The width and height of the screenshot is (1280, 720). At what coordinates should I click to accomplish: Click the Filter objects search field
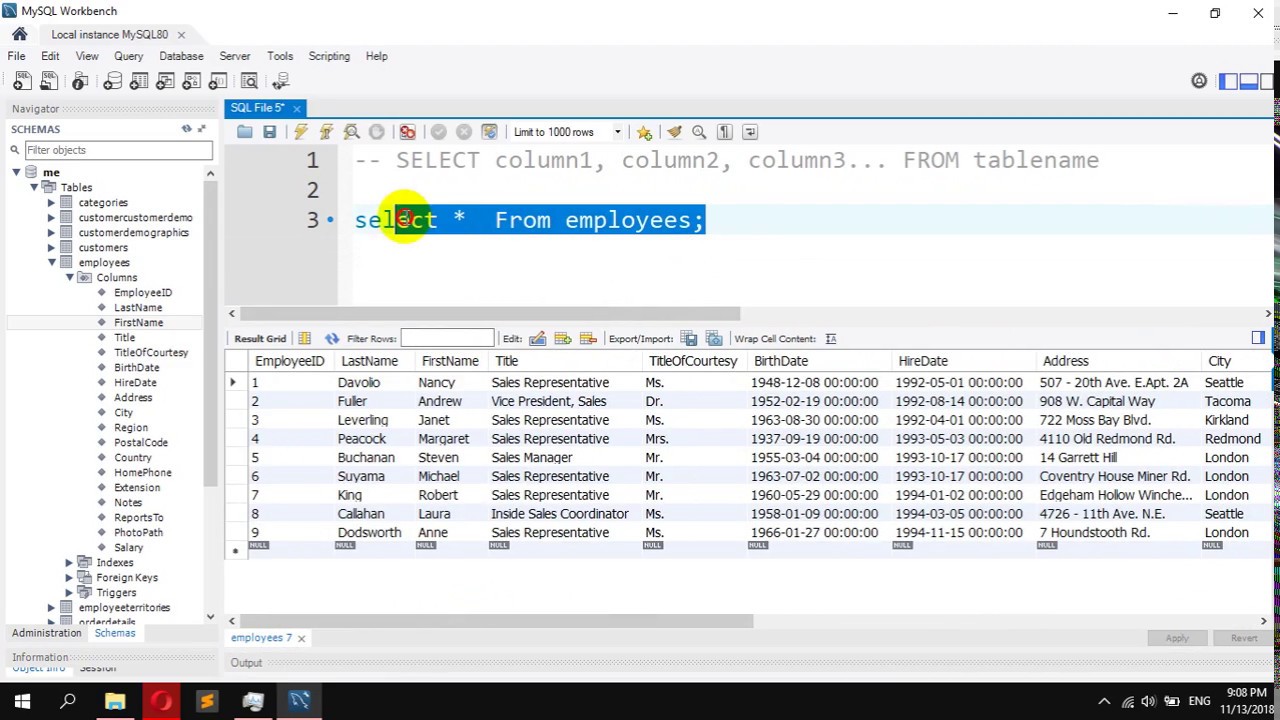pos(118,150)
